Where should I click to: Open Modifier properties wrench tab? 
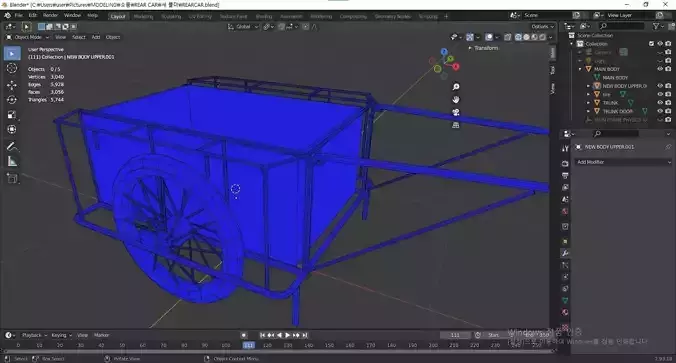point(565,253)
